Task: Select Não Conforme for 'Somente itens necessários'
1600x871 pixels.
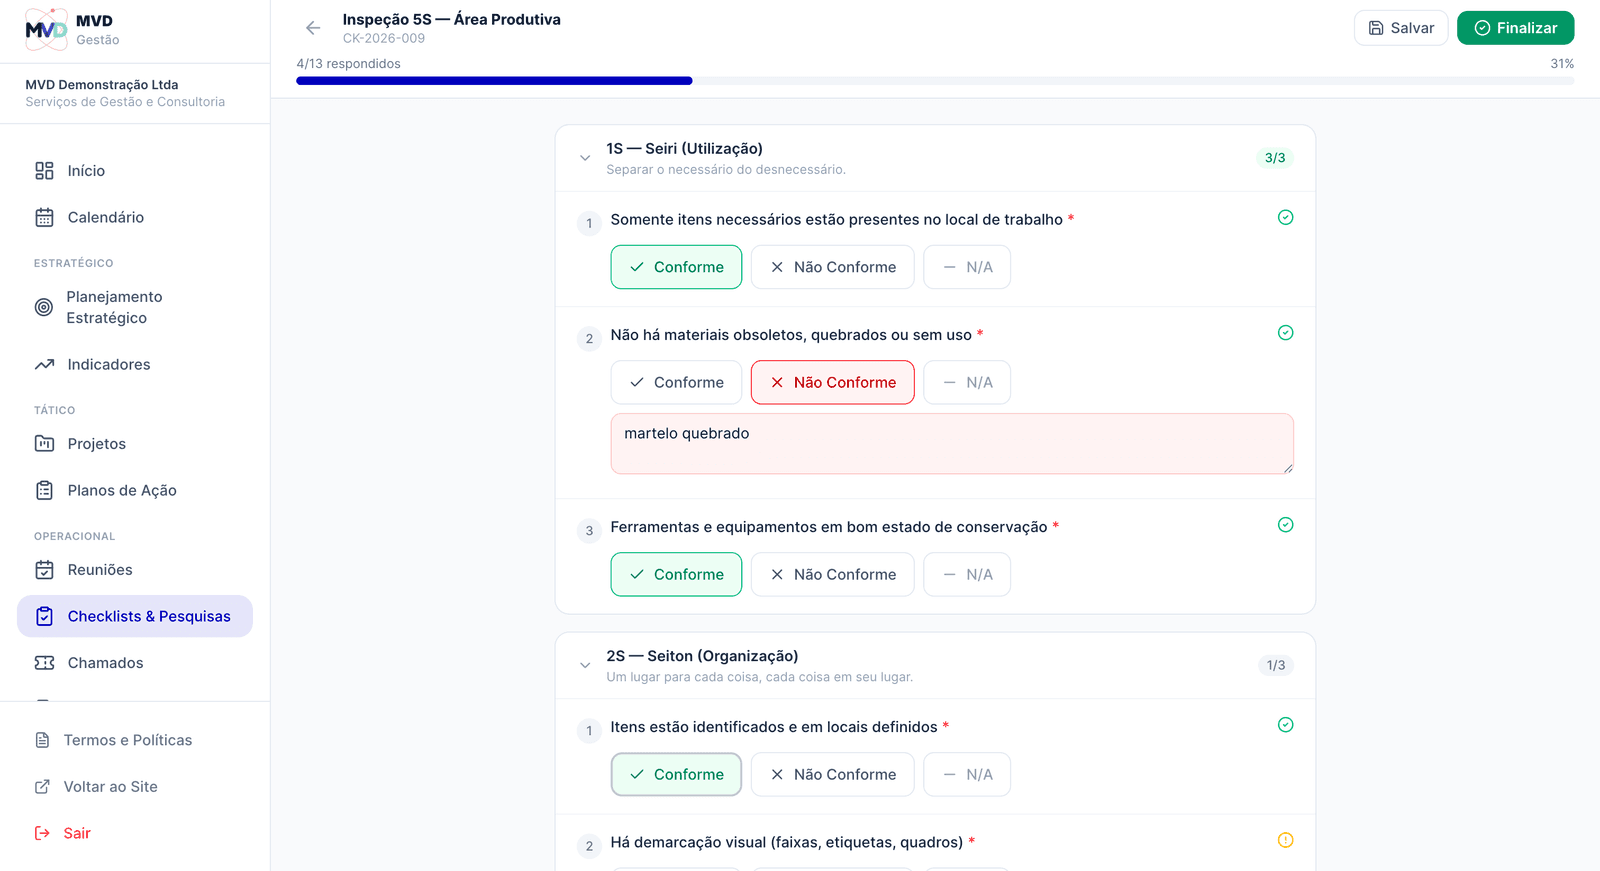Action: click(832, 267)
